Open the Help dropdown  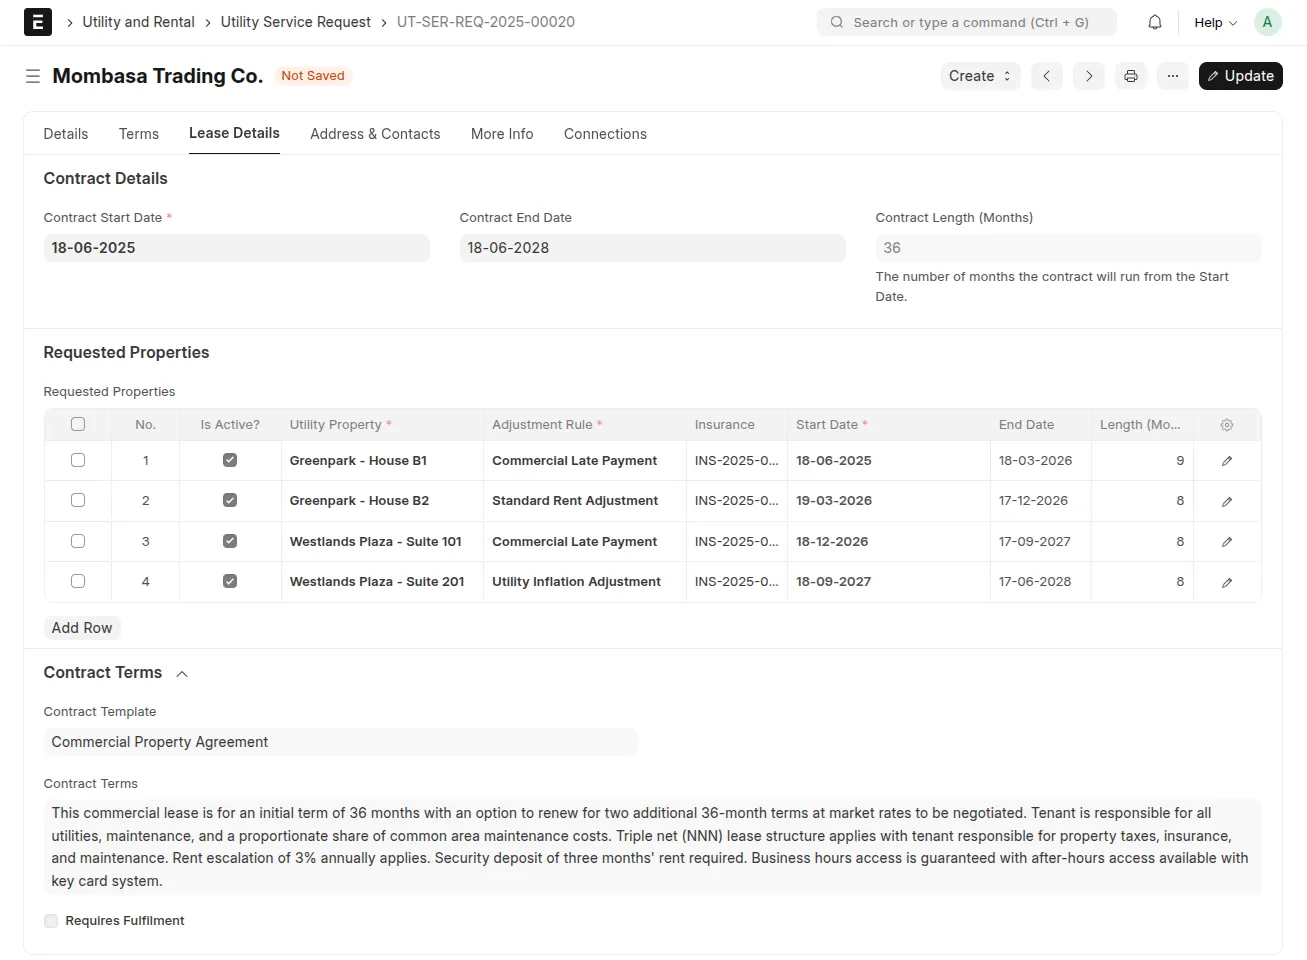[1216, 22]
